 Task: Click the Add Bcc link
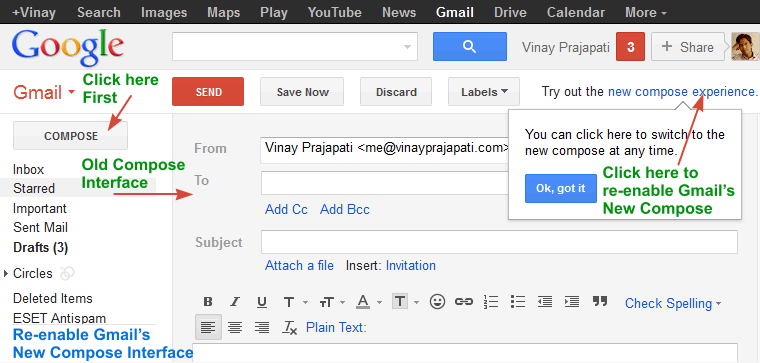point(345,209)
